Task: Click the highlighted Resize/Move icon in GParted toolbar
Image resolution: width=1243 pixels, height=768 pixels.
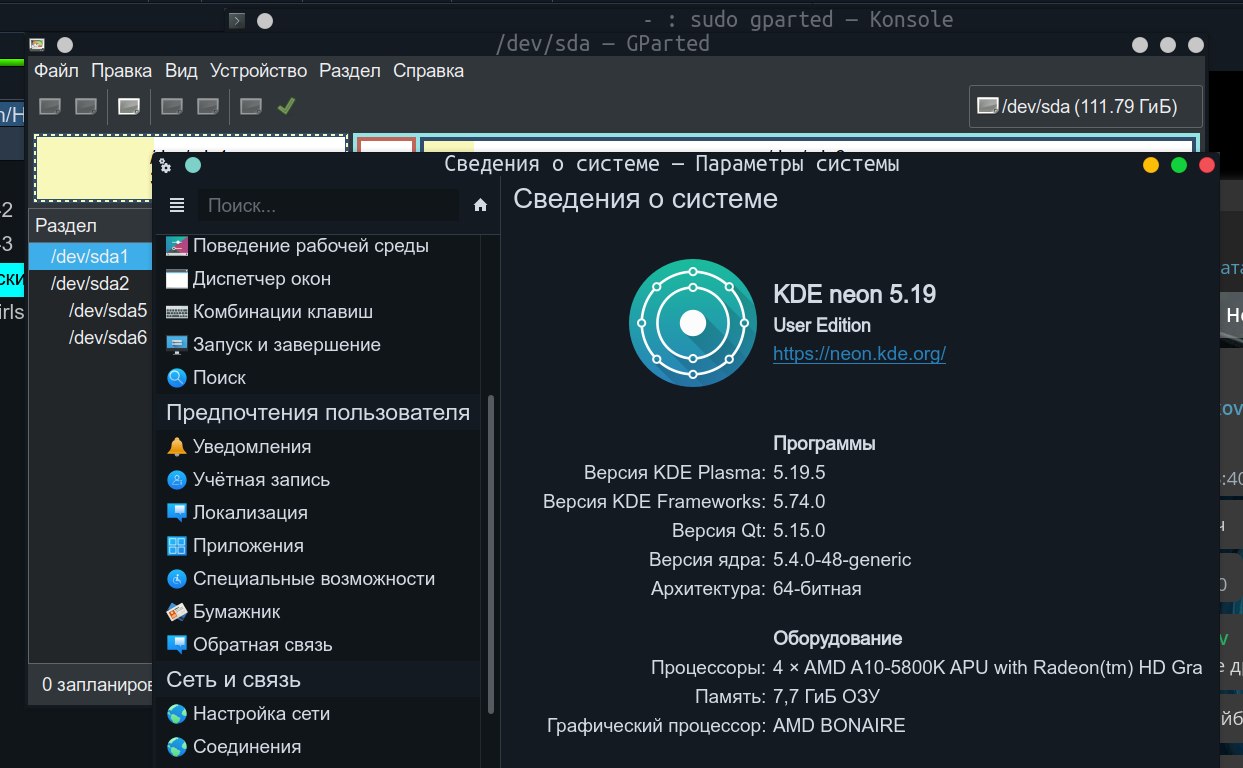Action: pos(128,106)
